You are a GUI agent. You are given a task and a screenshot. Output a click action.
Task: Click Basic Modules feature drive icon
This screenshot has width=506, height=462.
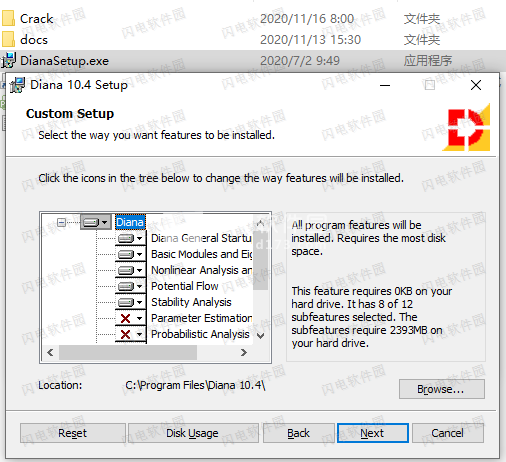click(x=130, y=254)
